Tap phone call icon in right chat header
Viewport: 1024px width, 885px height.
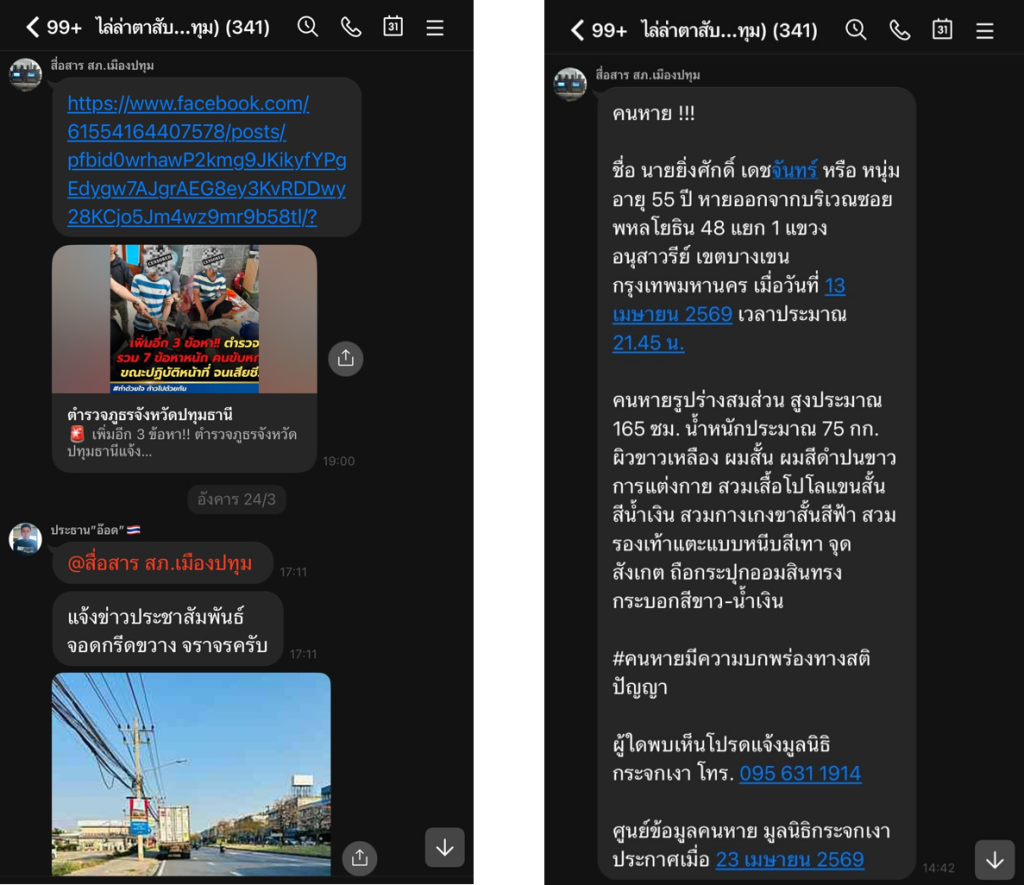click(899, 30)
